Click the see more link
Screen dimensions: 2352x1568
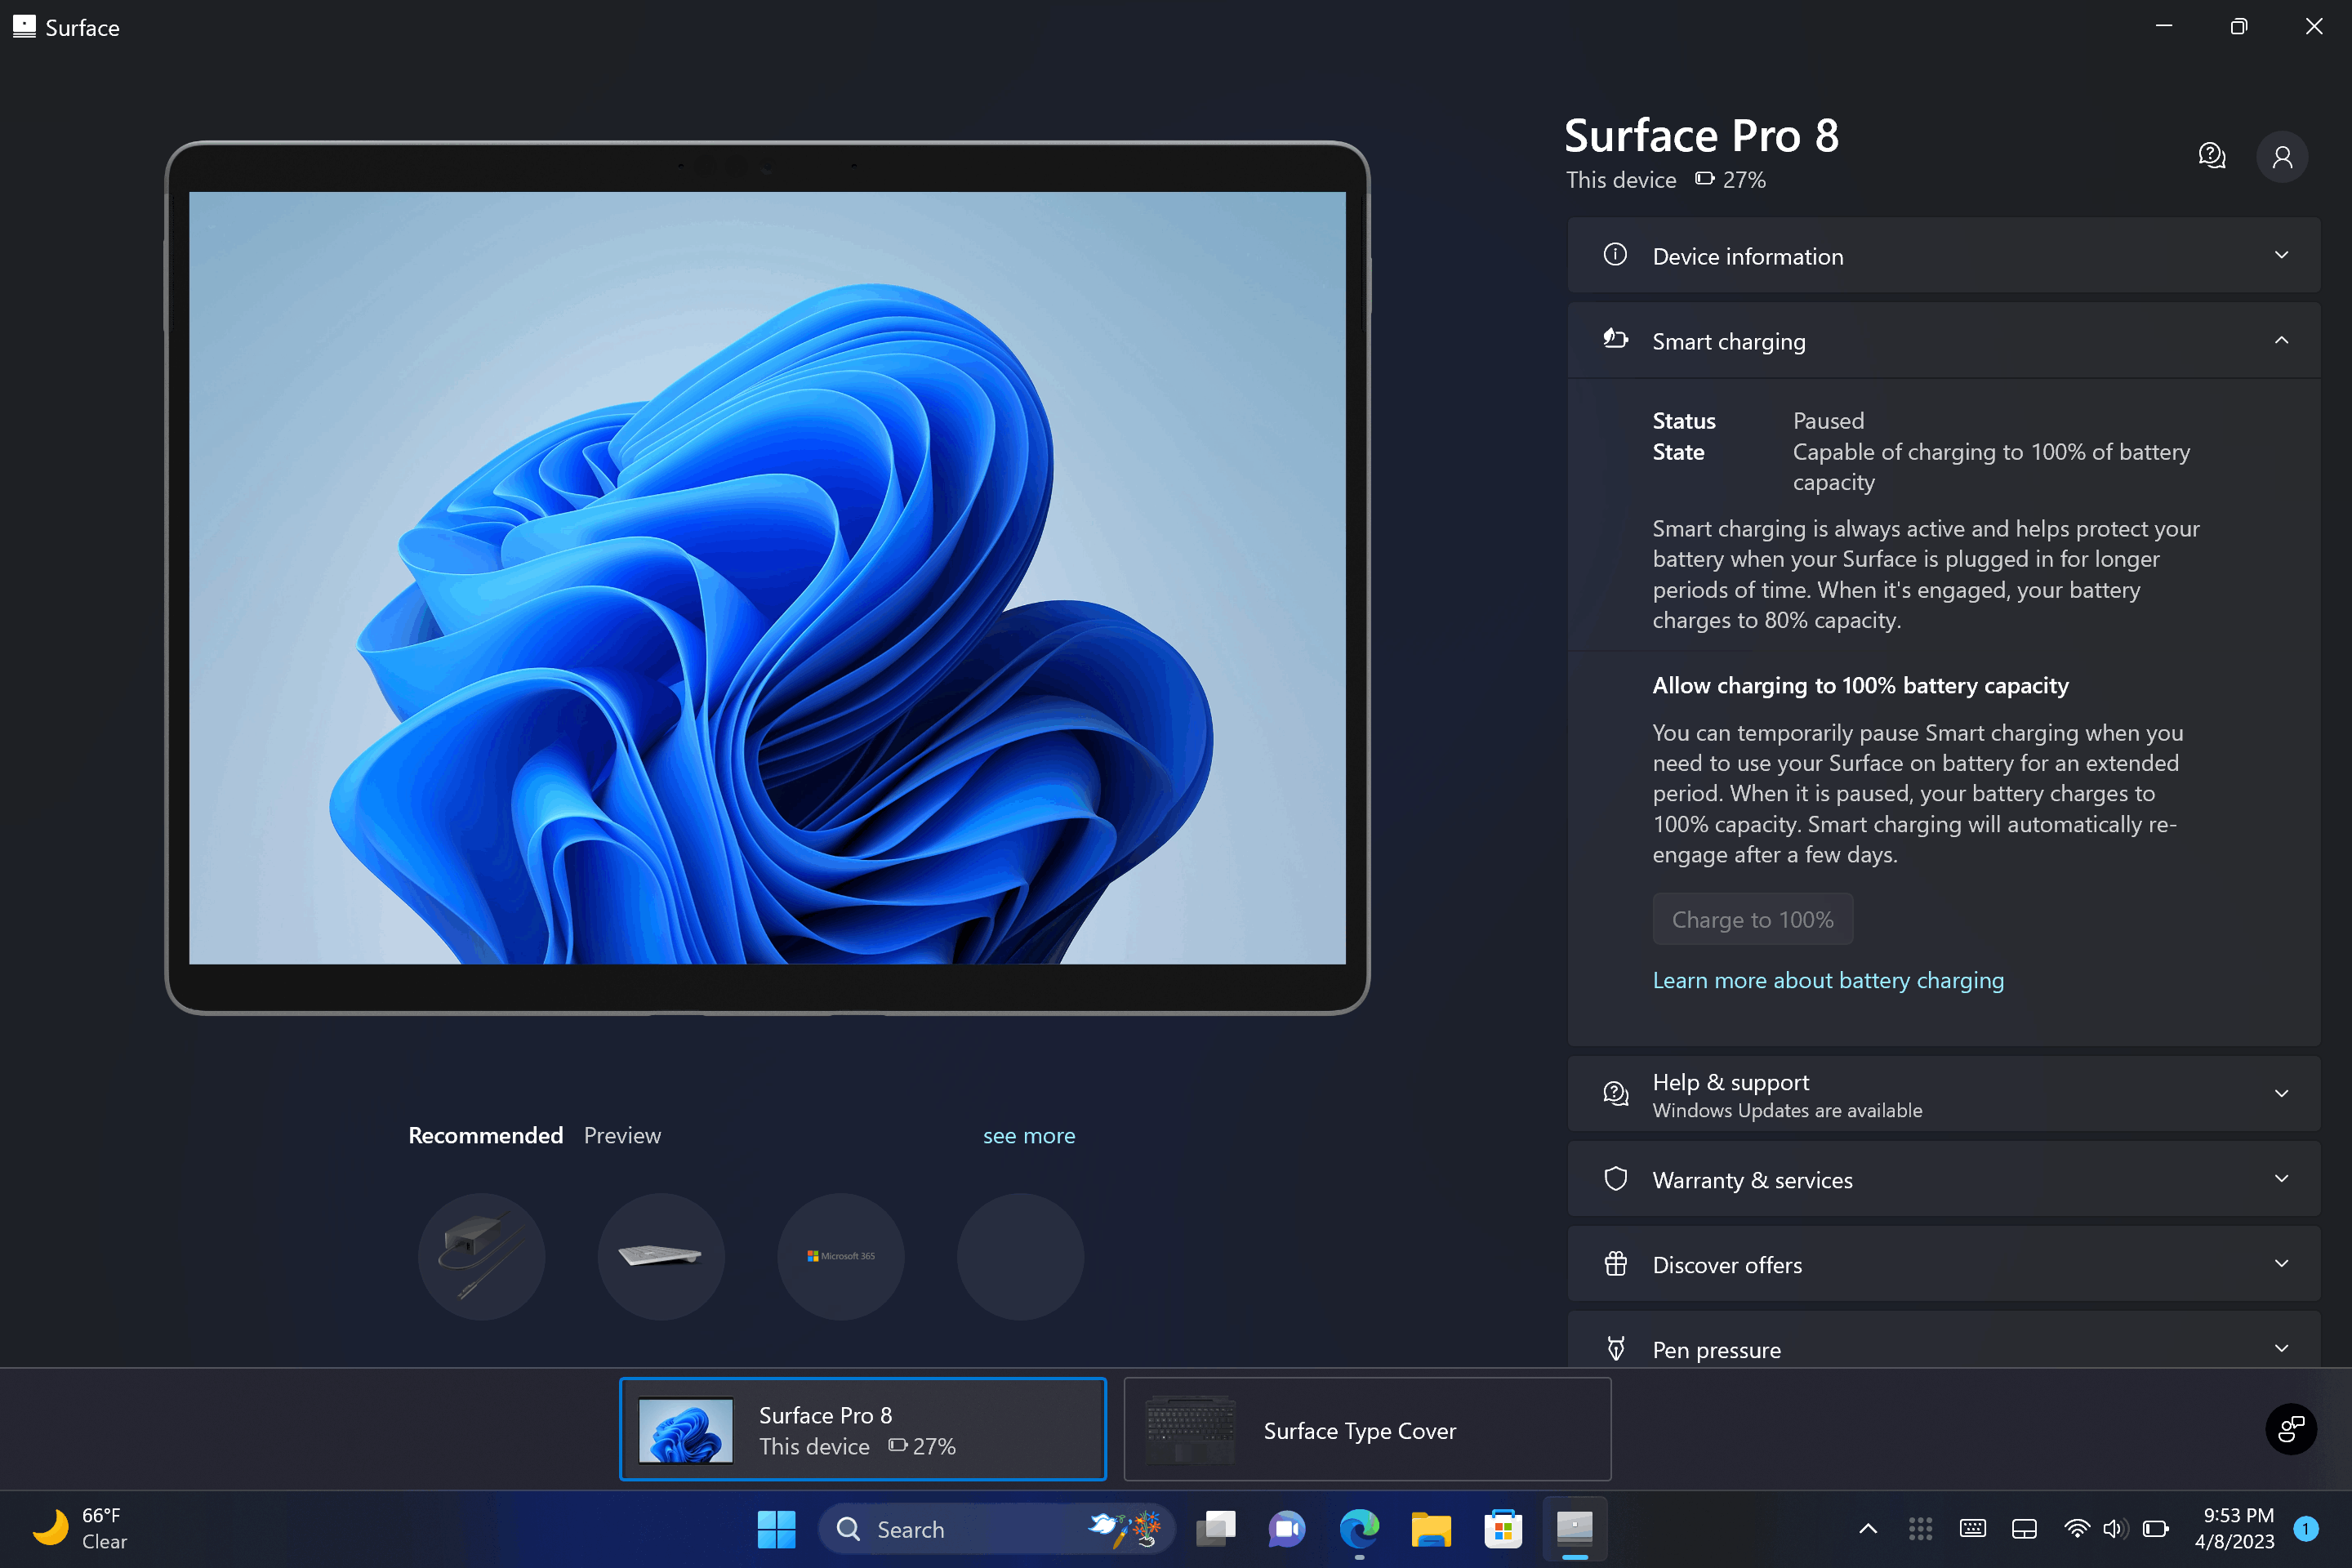click(1028, 1136)
